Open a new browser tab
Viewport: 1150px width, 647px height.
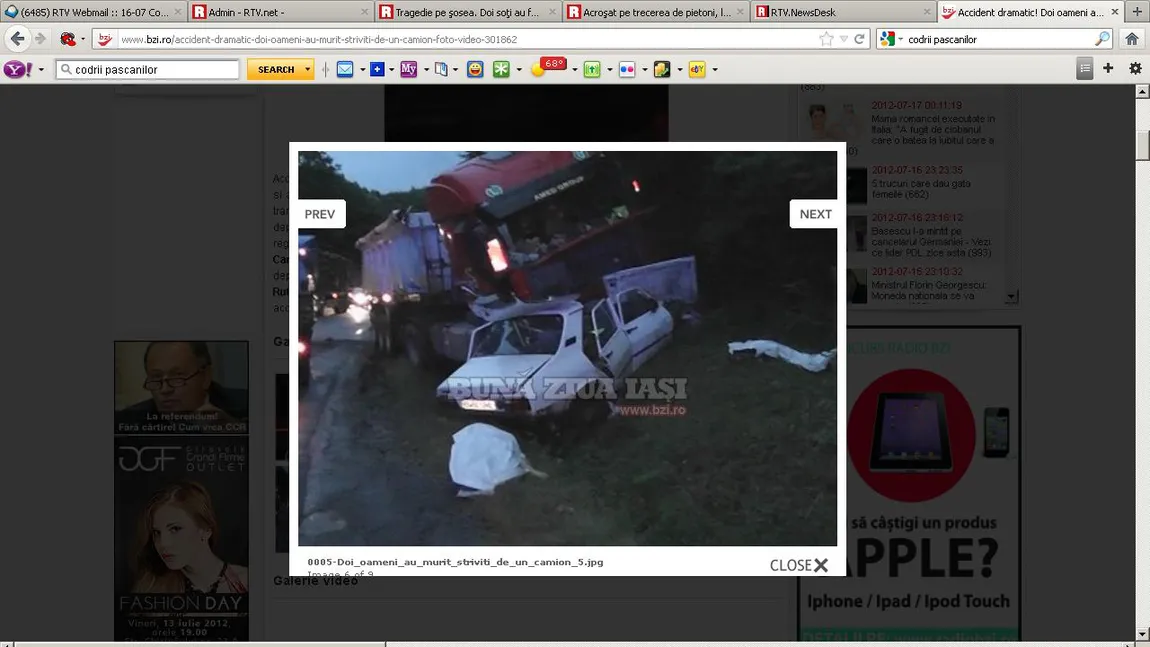point(1138,12)
